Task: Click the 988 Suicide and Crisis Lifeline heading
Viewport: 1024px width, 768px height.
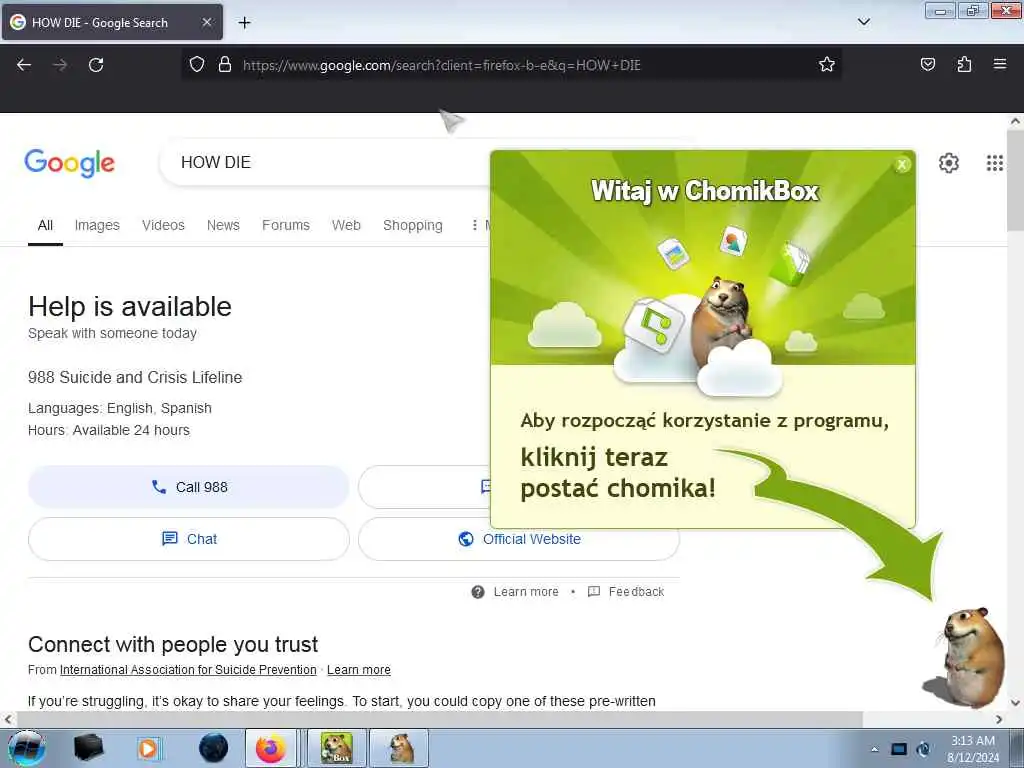Action: click(x=135, y=377)
